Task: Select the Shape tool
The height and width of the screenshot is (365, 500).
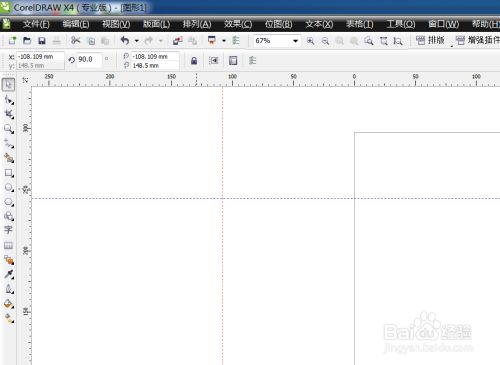Action: click(9, 100)
